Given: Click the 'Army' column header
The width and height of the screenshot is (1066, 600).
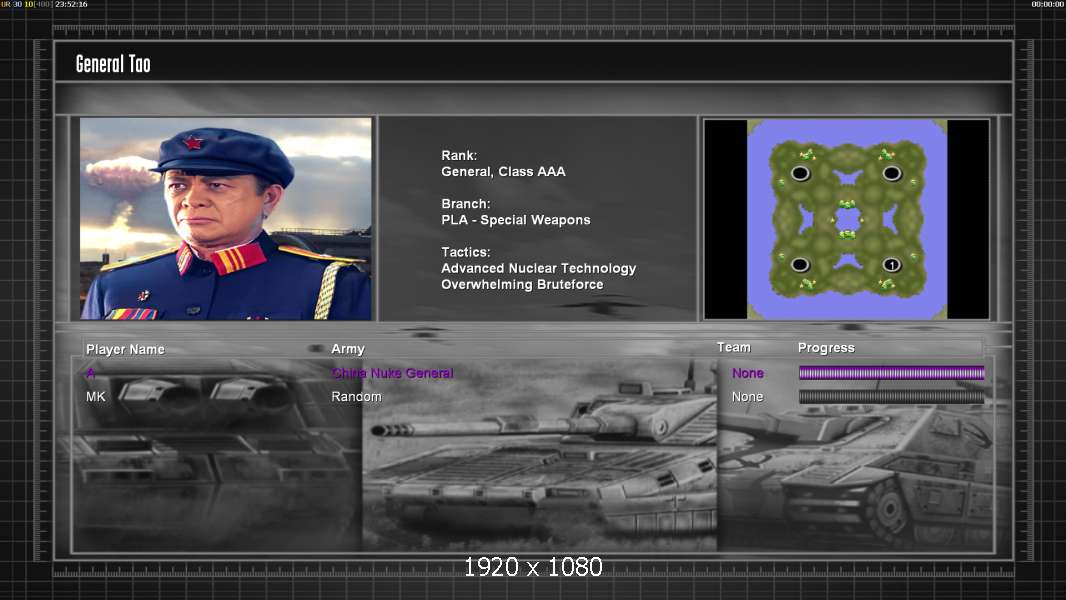Looking at the screenshot, I should pos(348,349).
